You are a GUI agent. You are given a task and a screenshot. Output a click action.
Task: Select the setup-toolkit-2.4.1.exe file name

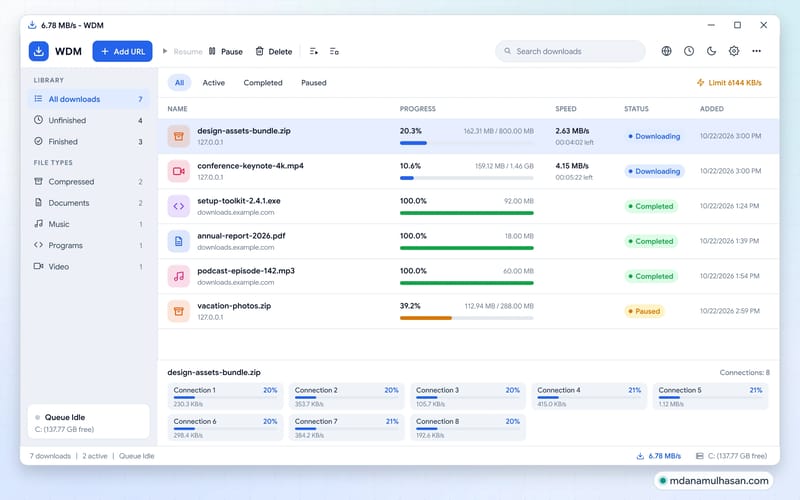(x=239, y=201)
